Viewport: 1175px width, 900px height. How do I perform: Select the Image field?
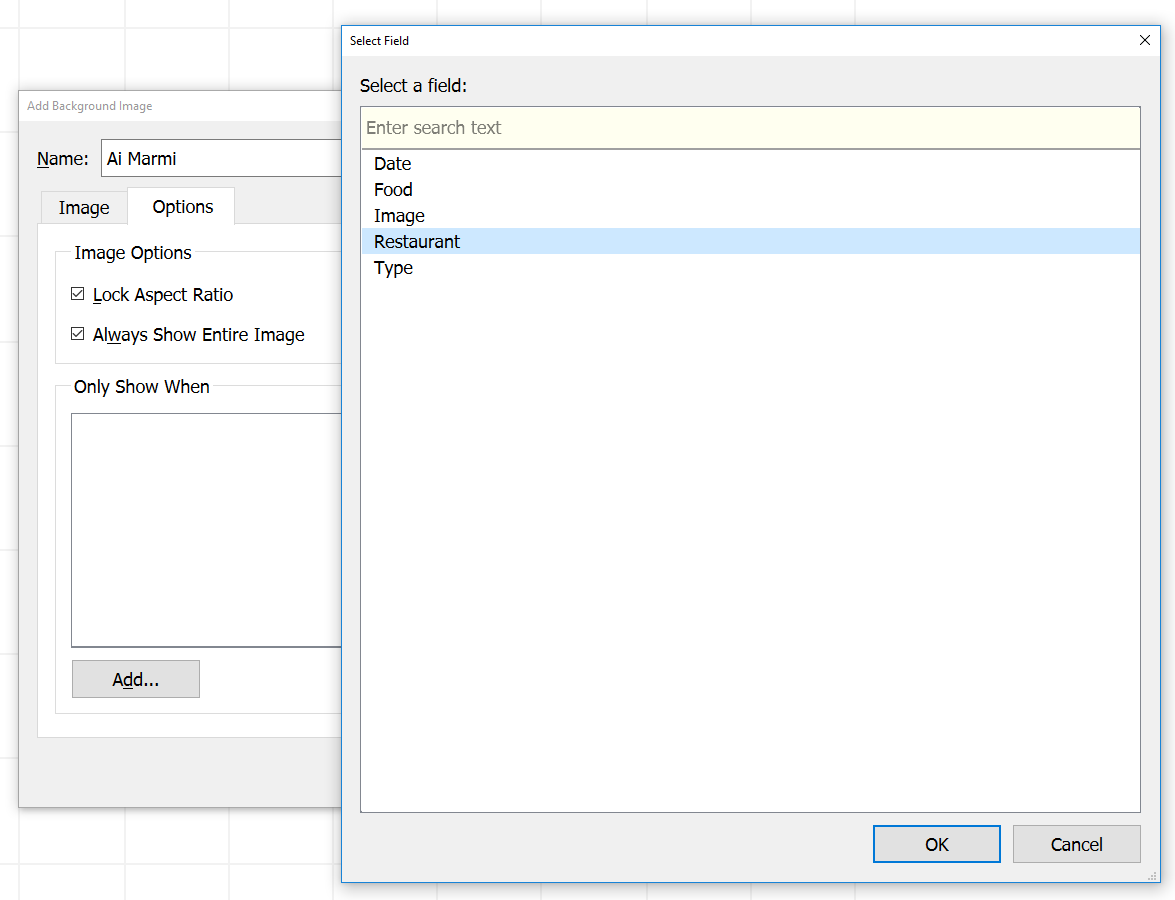(x=399, y=215)
